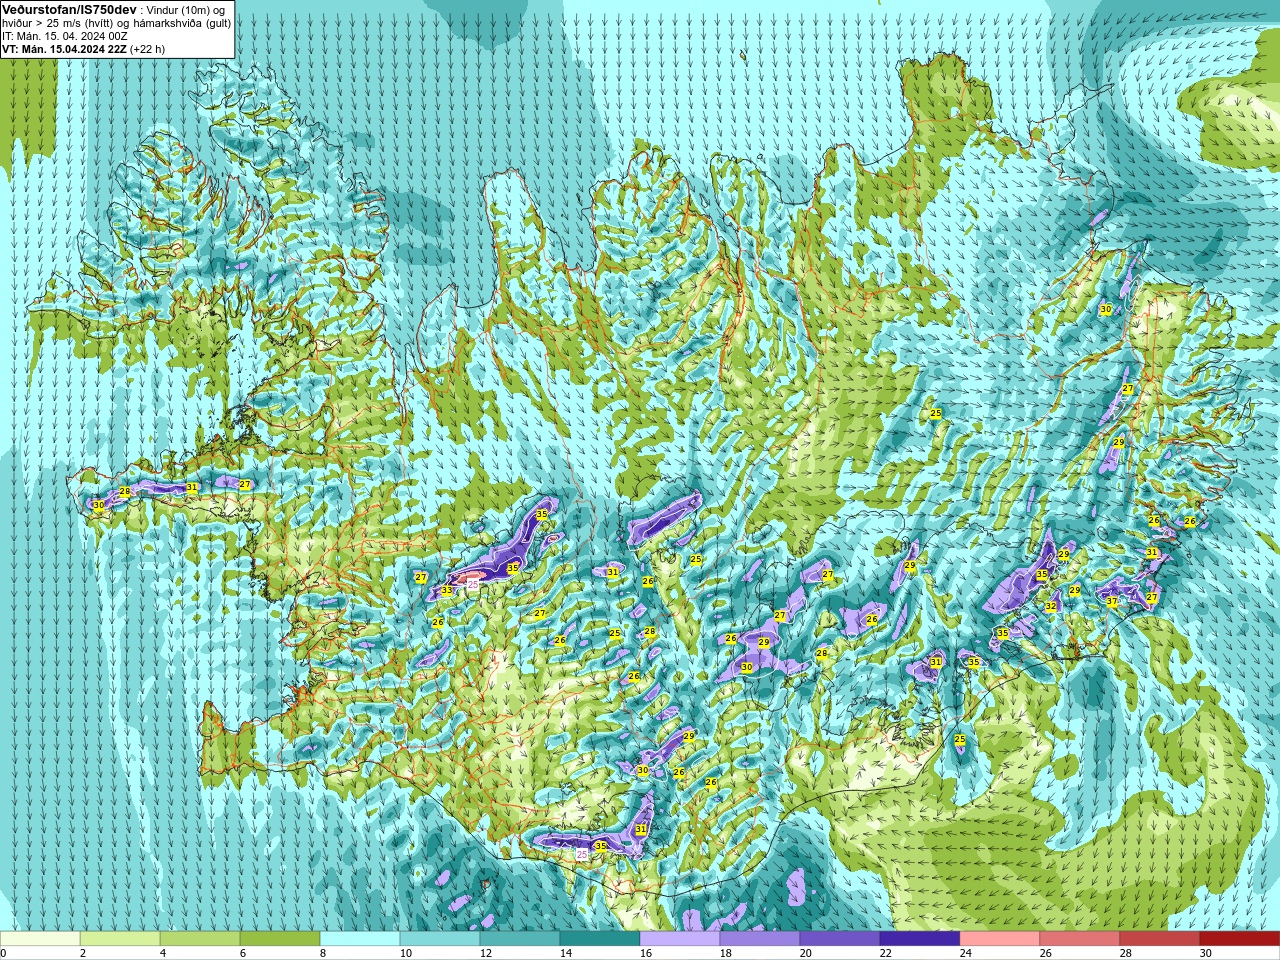Image resolution: width=1280 pixels, height=960 pixels.
Task: Choose the light teal 10–12 m/s legend swatch
Action: coord(440,939)
